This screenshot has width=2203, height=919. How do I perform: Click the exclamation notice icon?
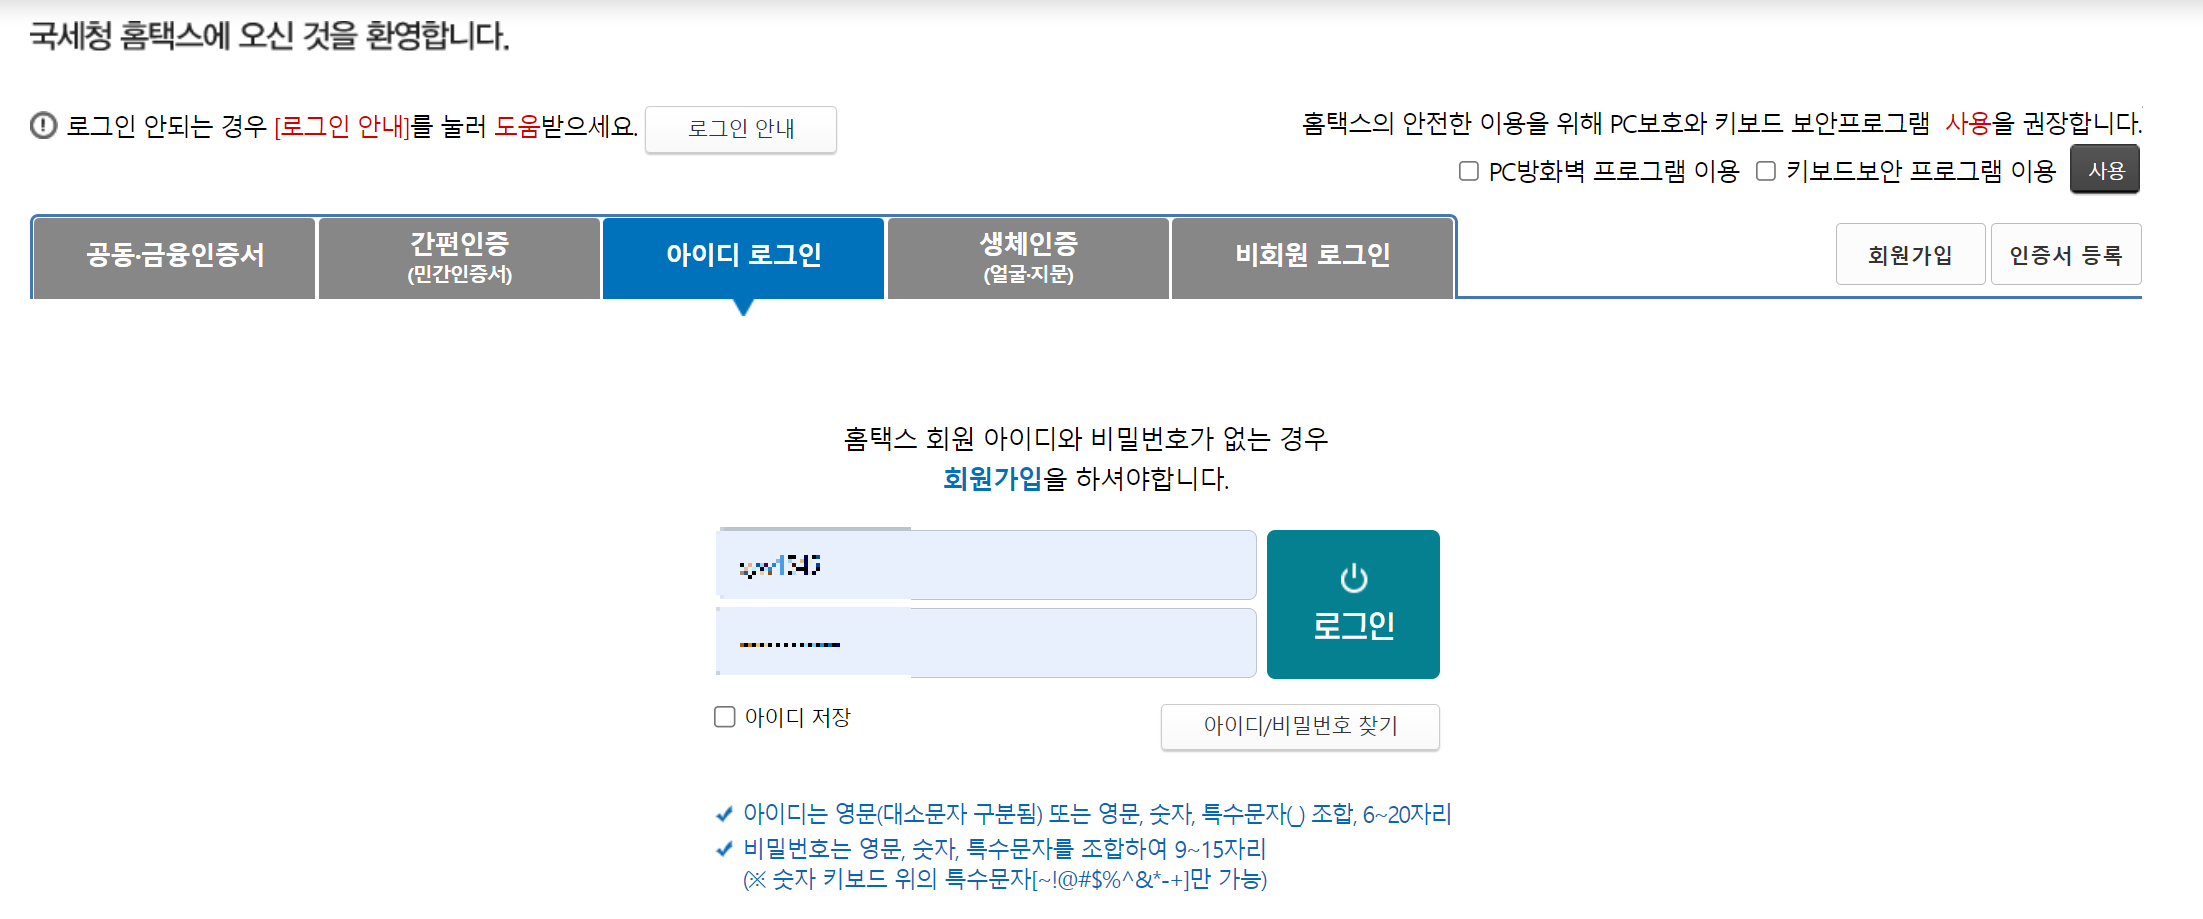point(43,126)
